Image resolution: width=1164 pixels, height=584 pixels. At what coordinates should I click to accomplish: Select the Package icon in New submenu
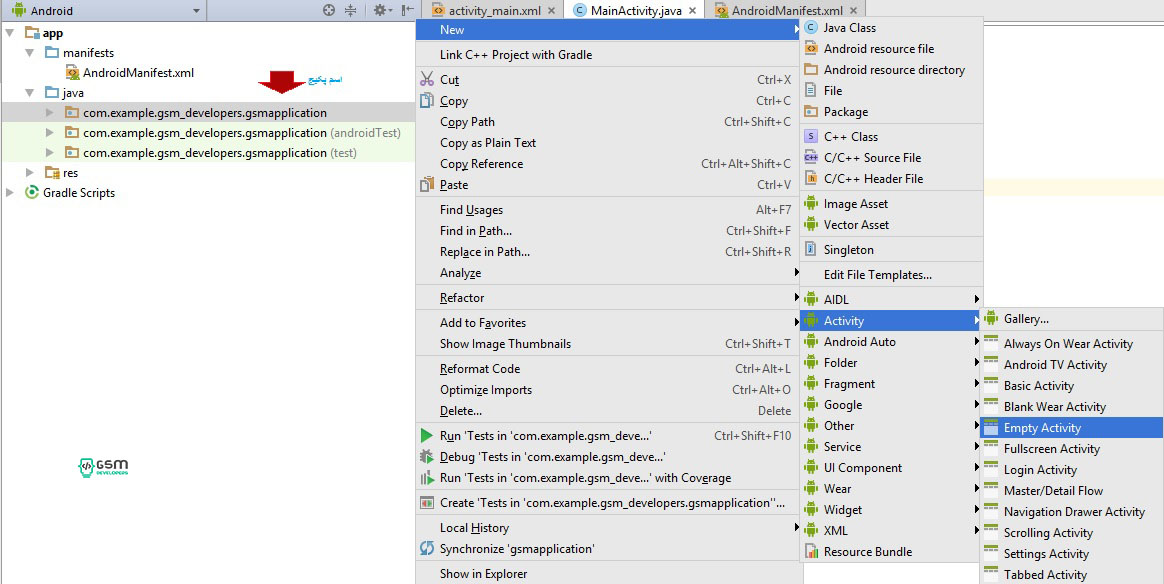click(811, 111)
